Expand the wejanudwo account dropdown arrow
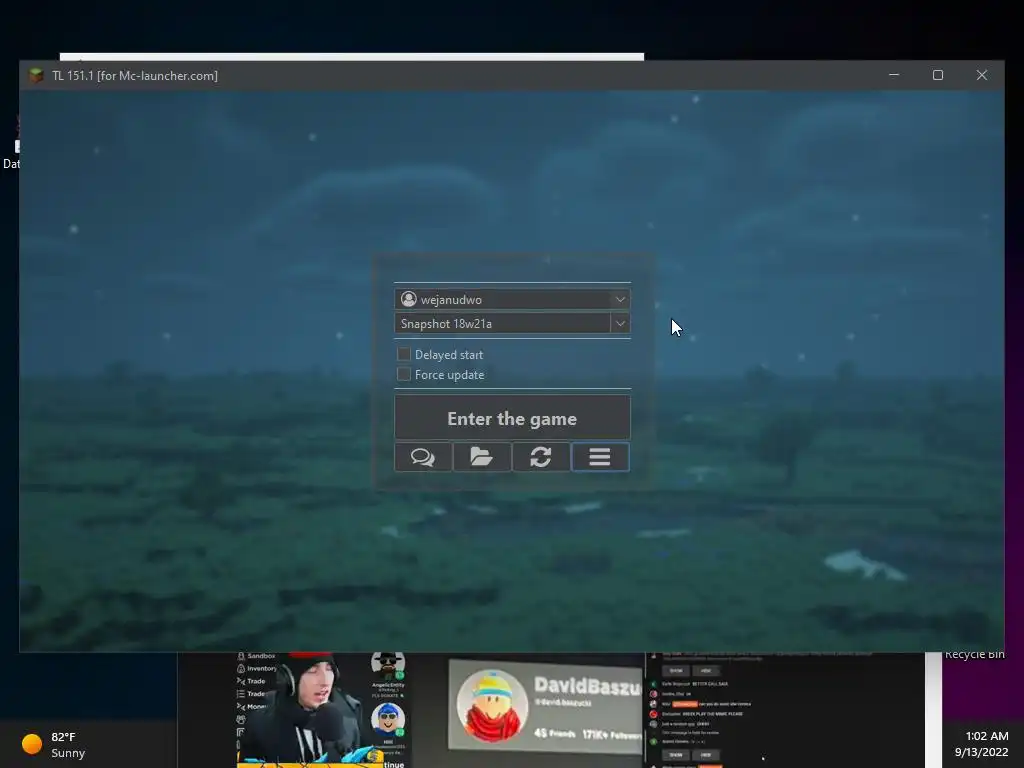This screenshot has height=768, width=1024. 620,299
